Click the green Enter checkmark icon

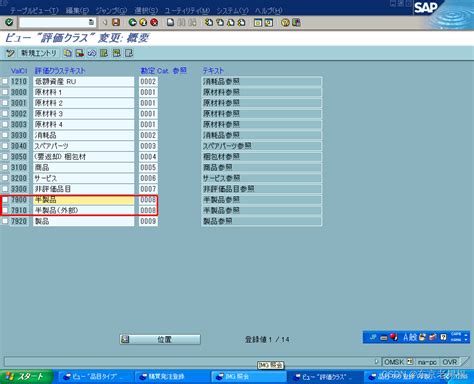[9, 22]
